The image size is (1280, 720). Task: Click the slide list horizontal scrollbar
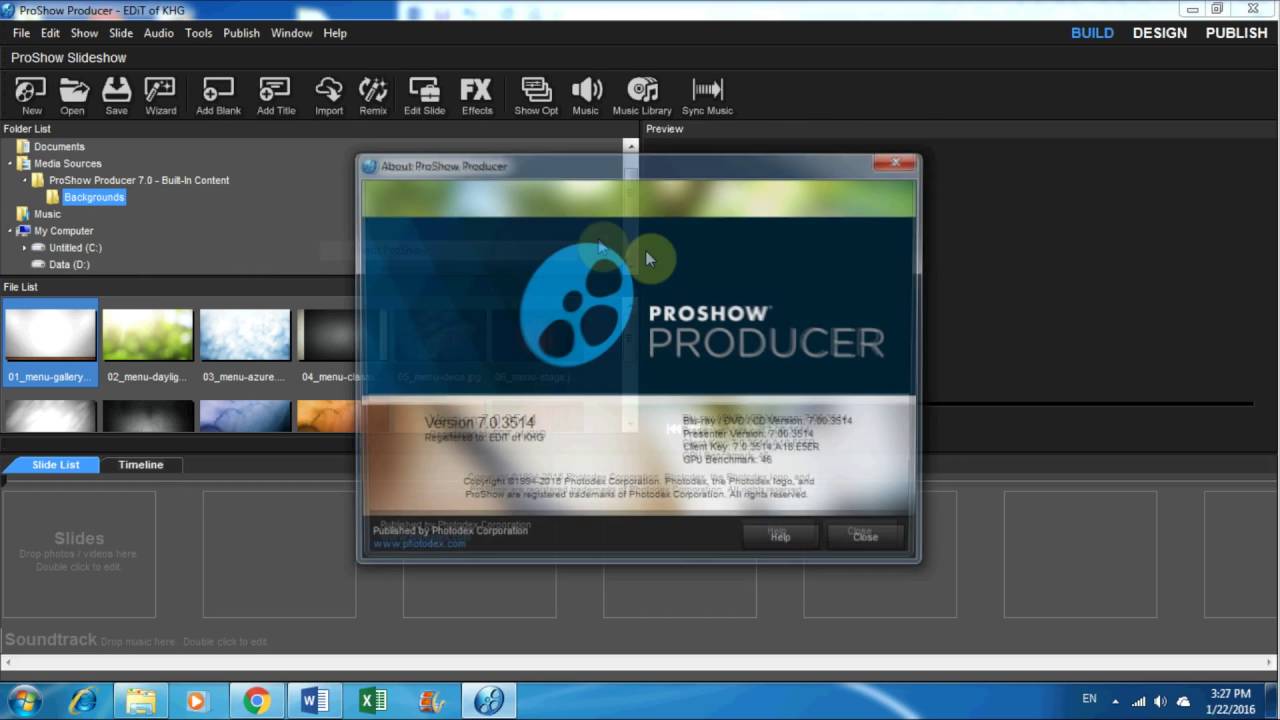click(x=640, y=662)
